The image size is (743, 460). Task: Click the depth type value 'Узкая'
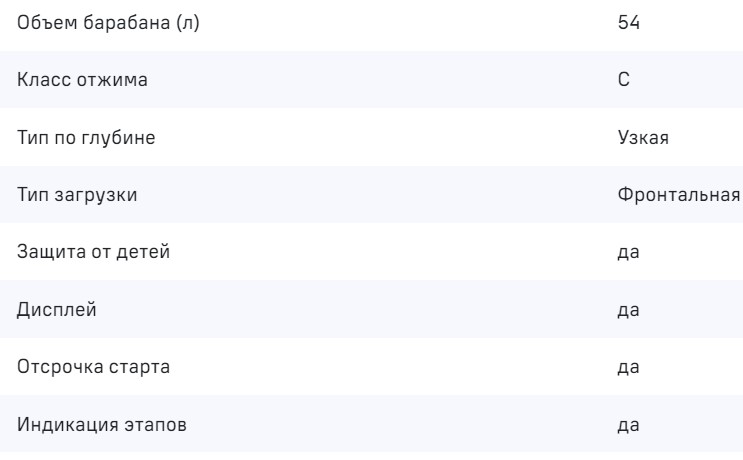(642, 136)
